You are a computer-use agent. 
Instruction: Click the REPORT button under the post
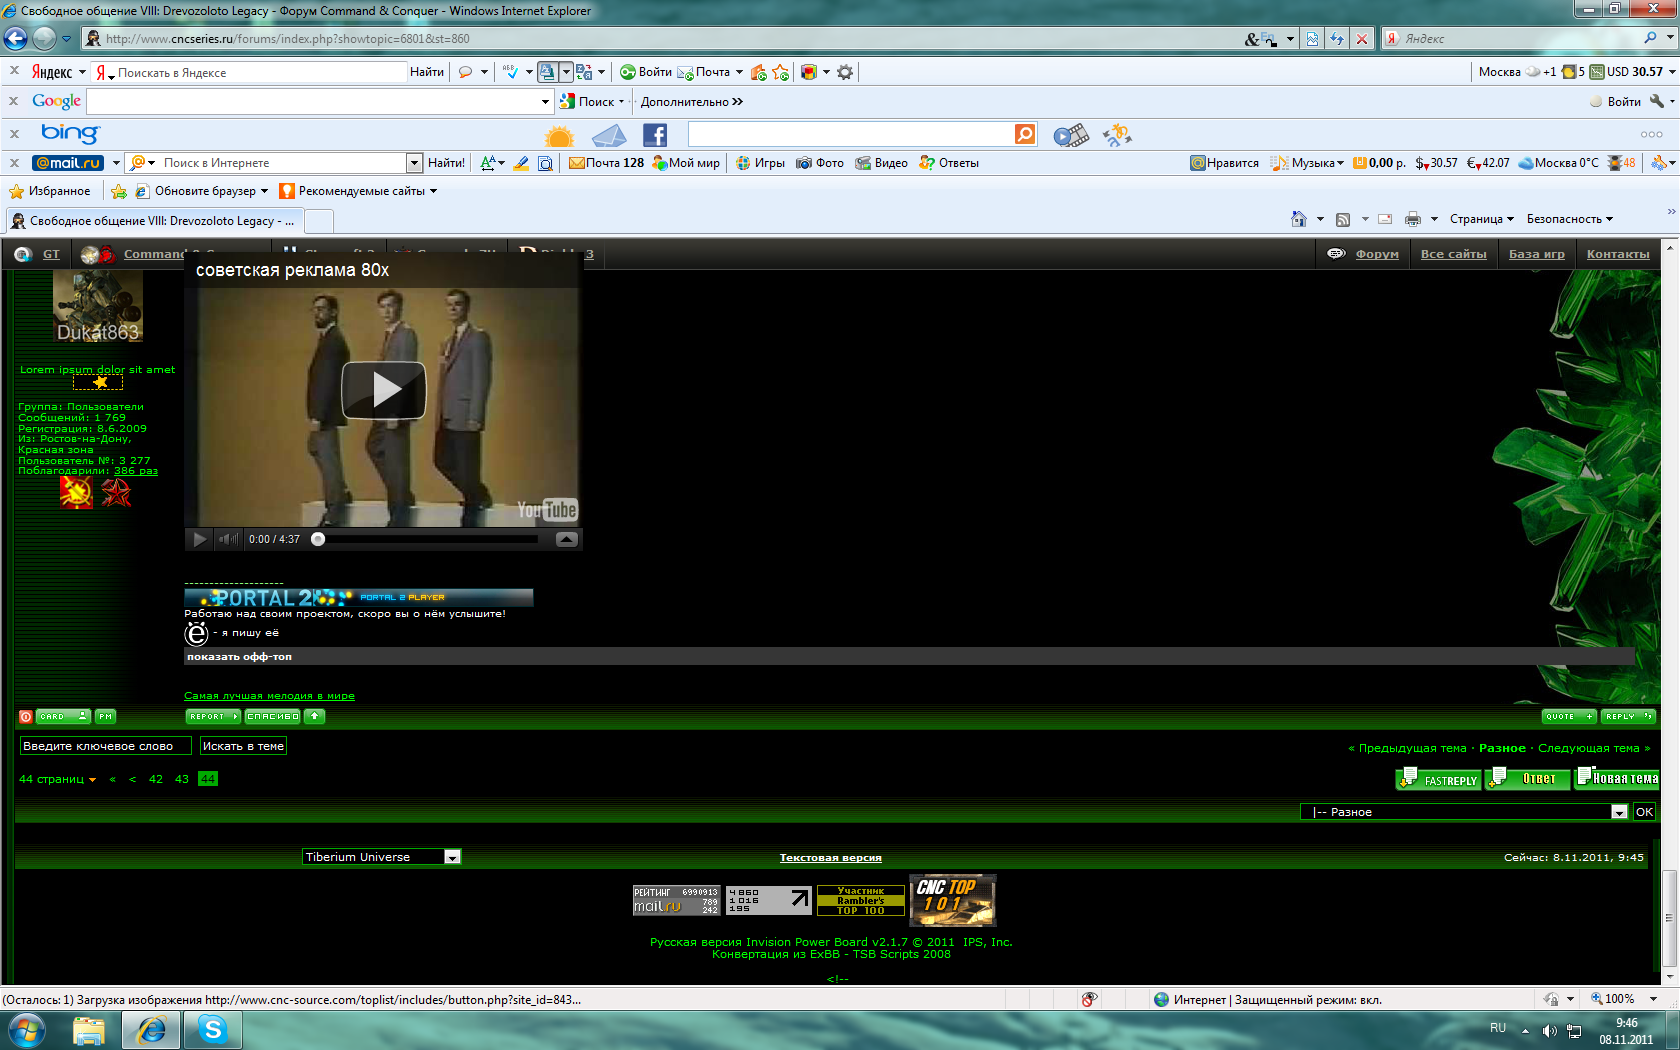click(x=213, y=716)
